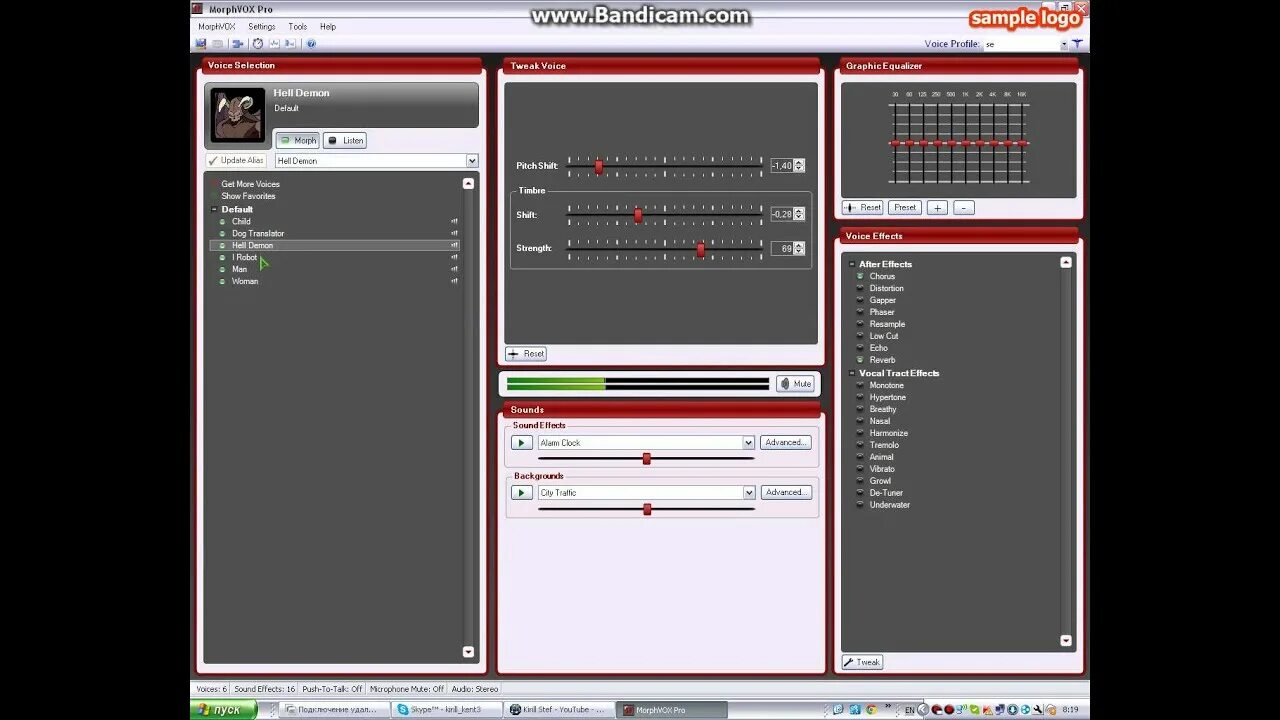Open the MorphVOX menu
This screenshot has width=1280, height=720.
pyautogui.click(x=217, y=27)
